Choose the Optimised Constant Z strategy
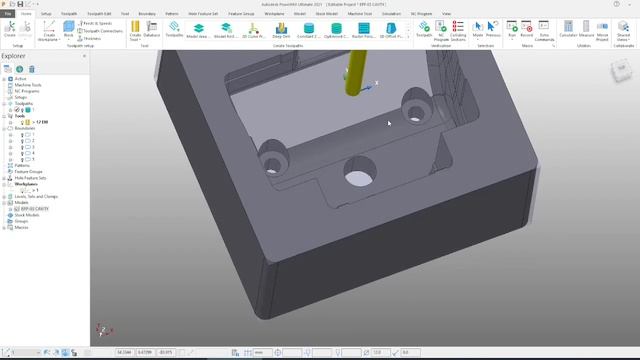The height and width of the screenshot is (360, 640). [x=336, y=31]
